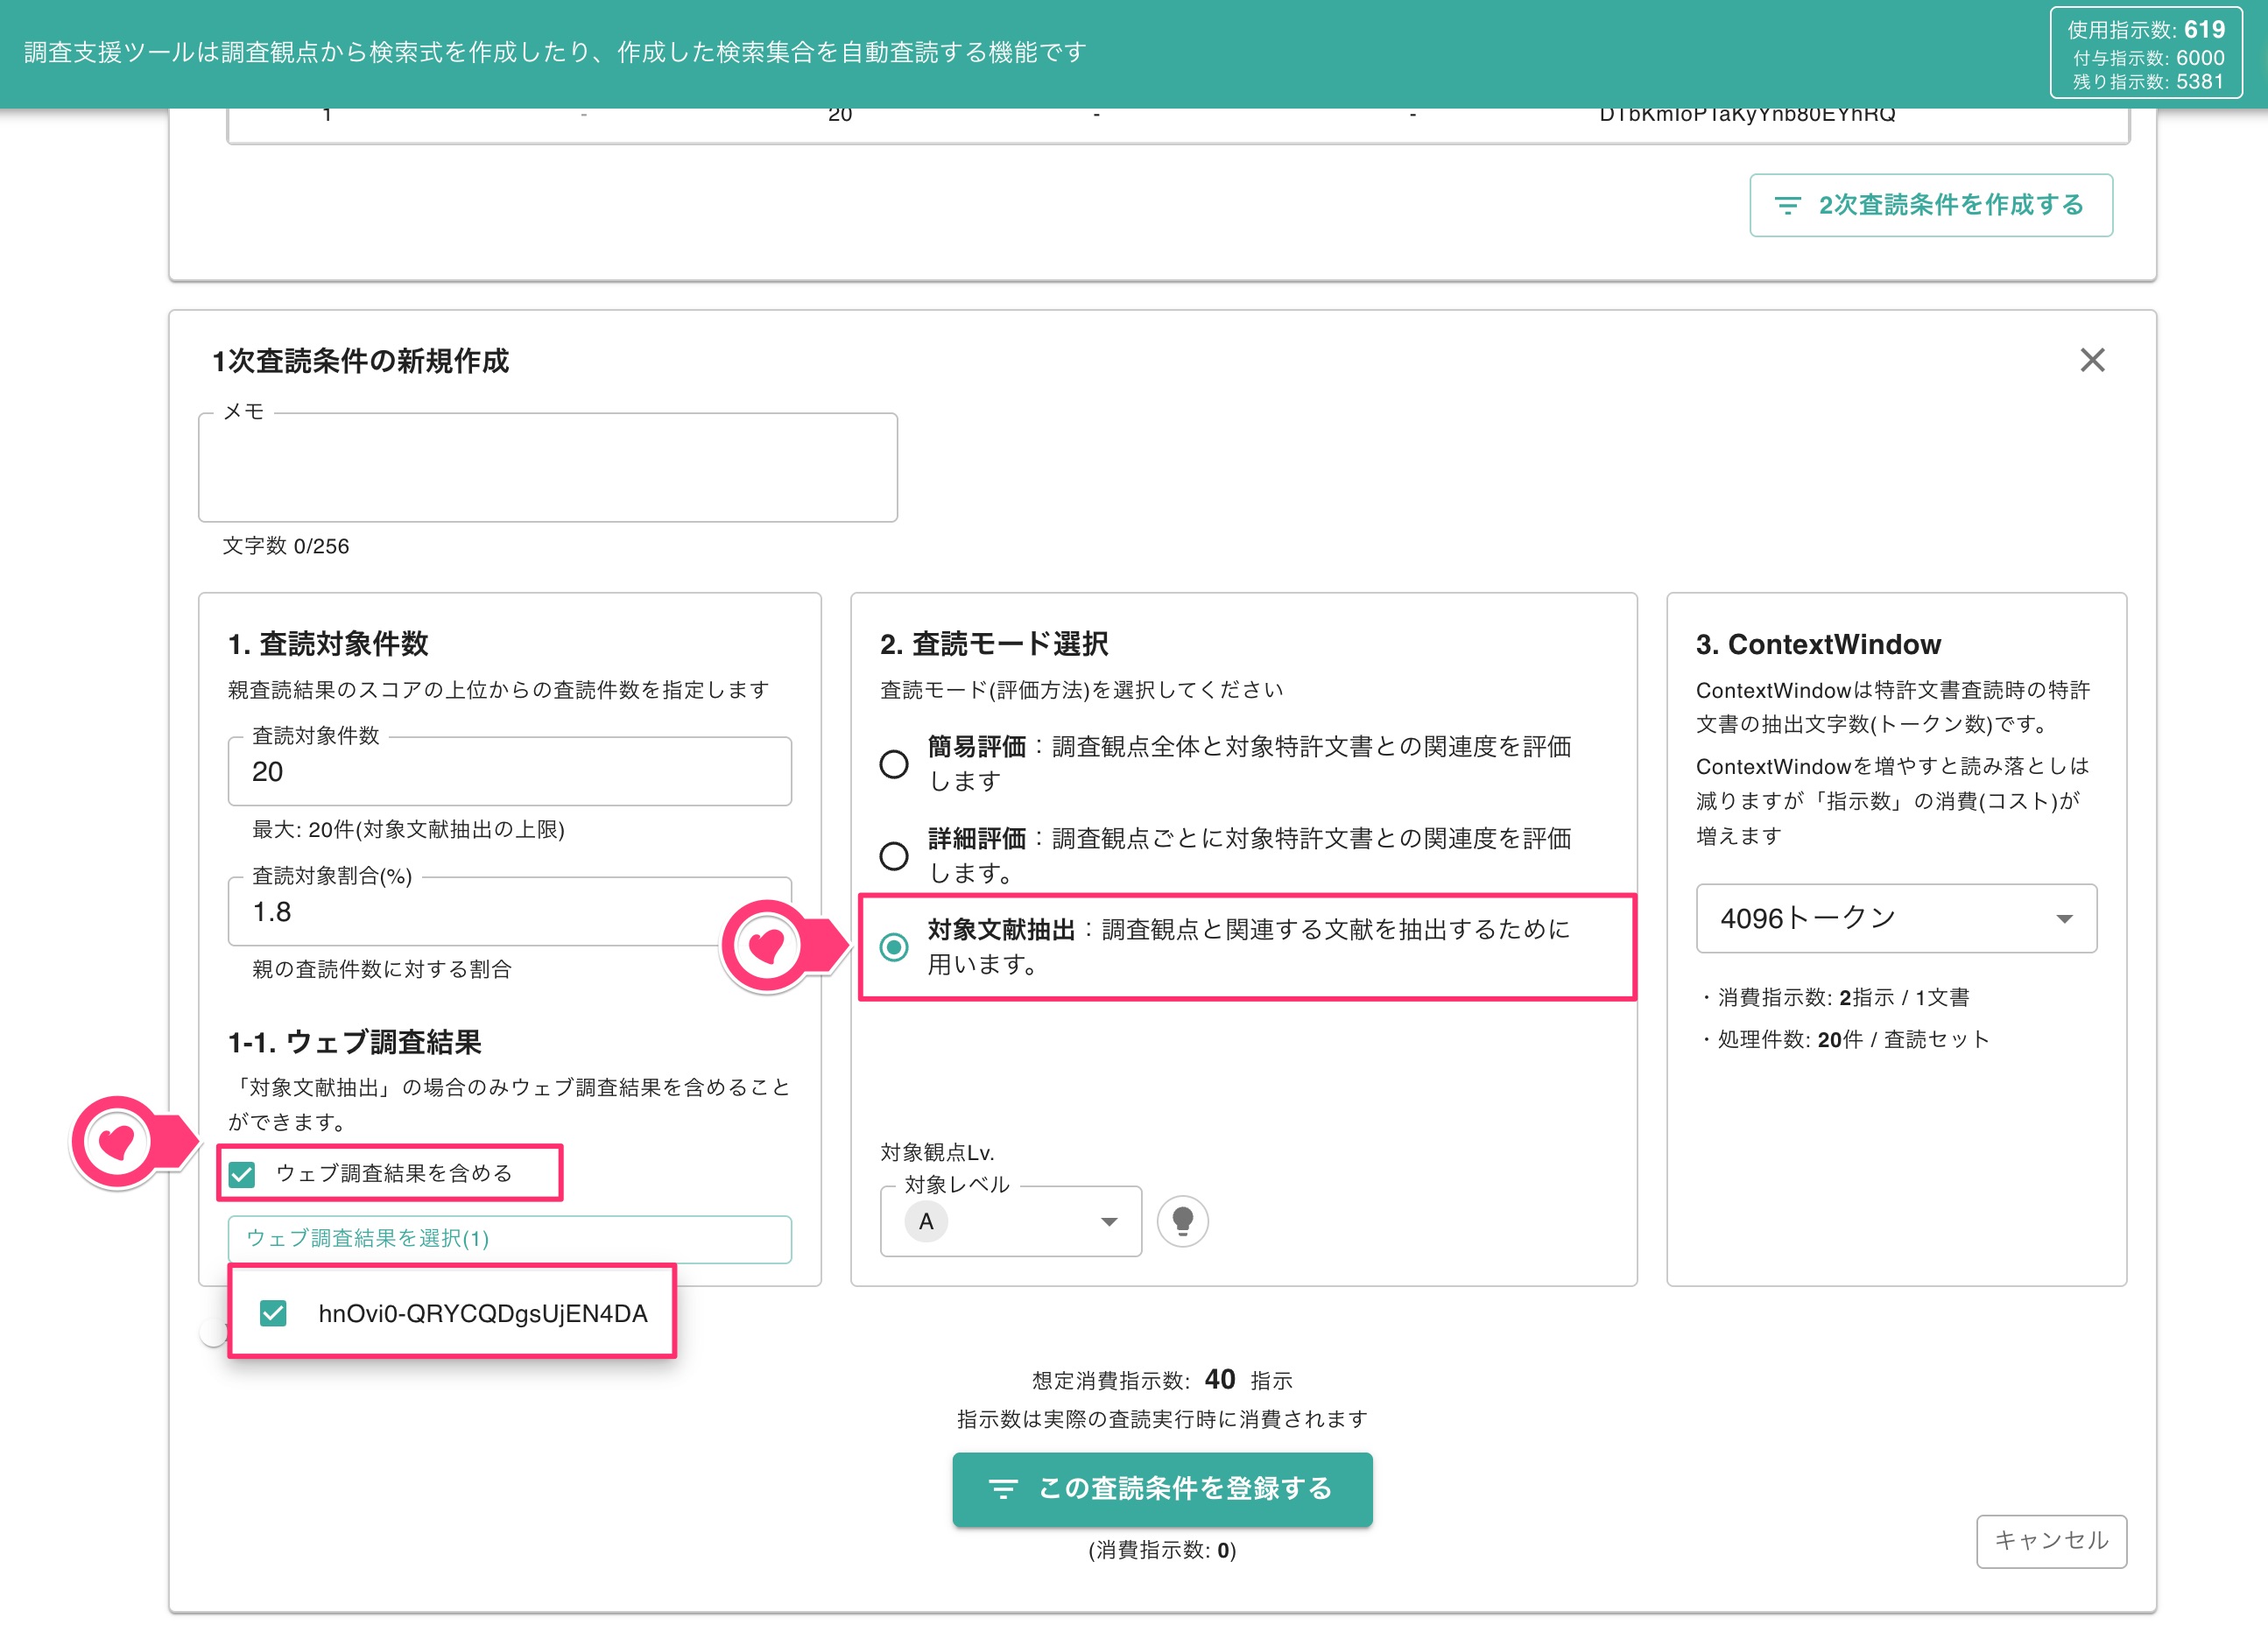Image resolution: width=2268 pixels, height=1625 pixels.
Task: Open the 4096トークン ContextWindow dropdown
Action: [x=1896, y=918]
